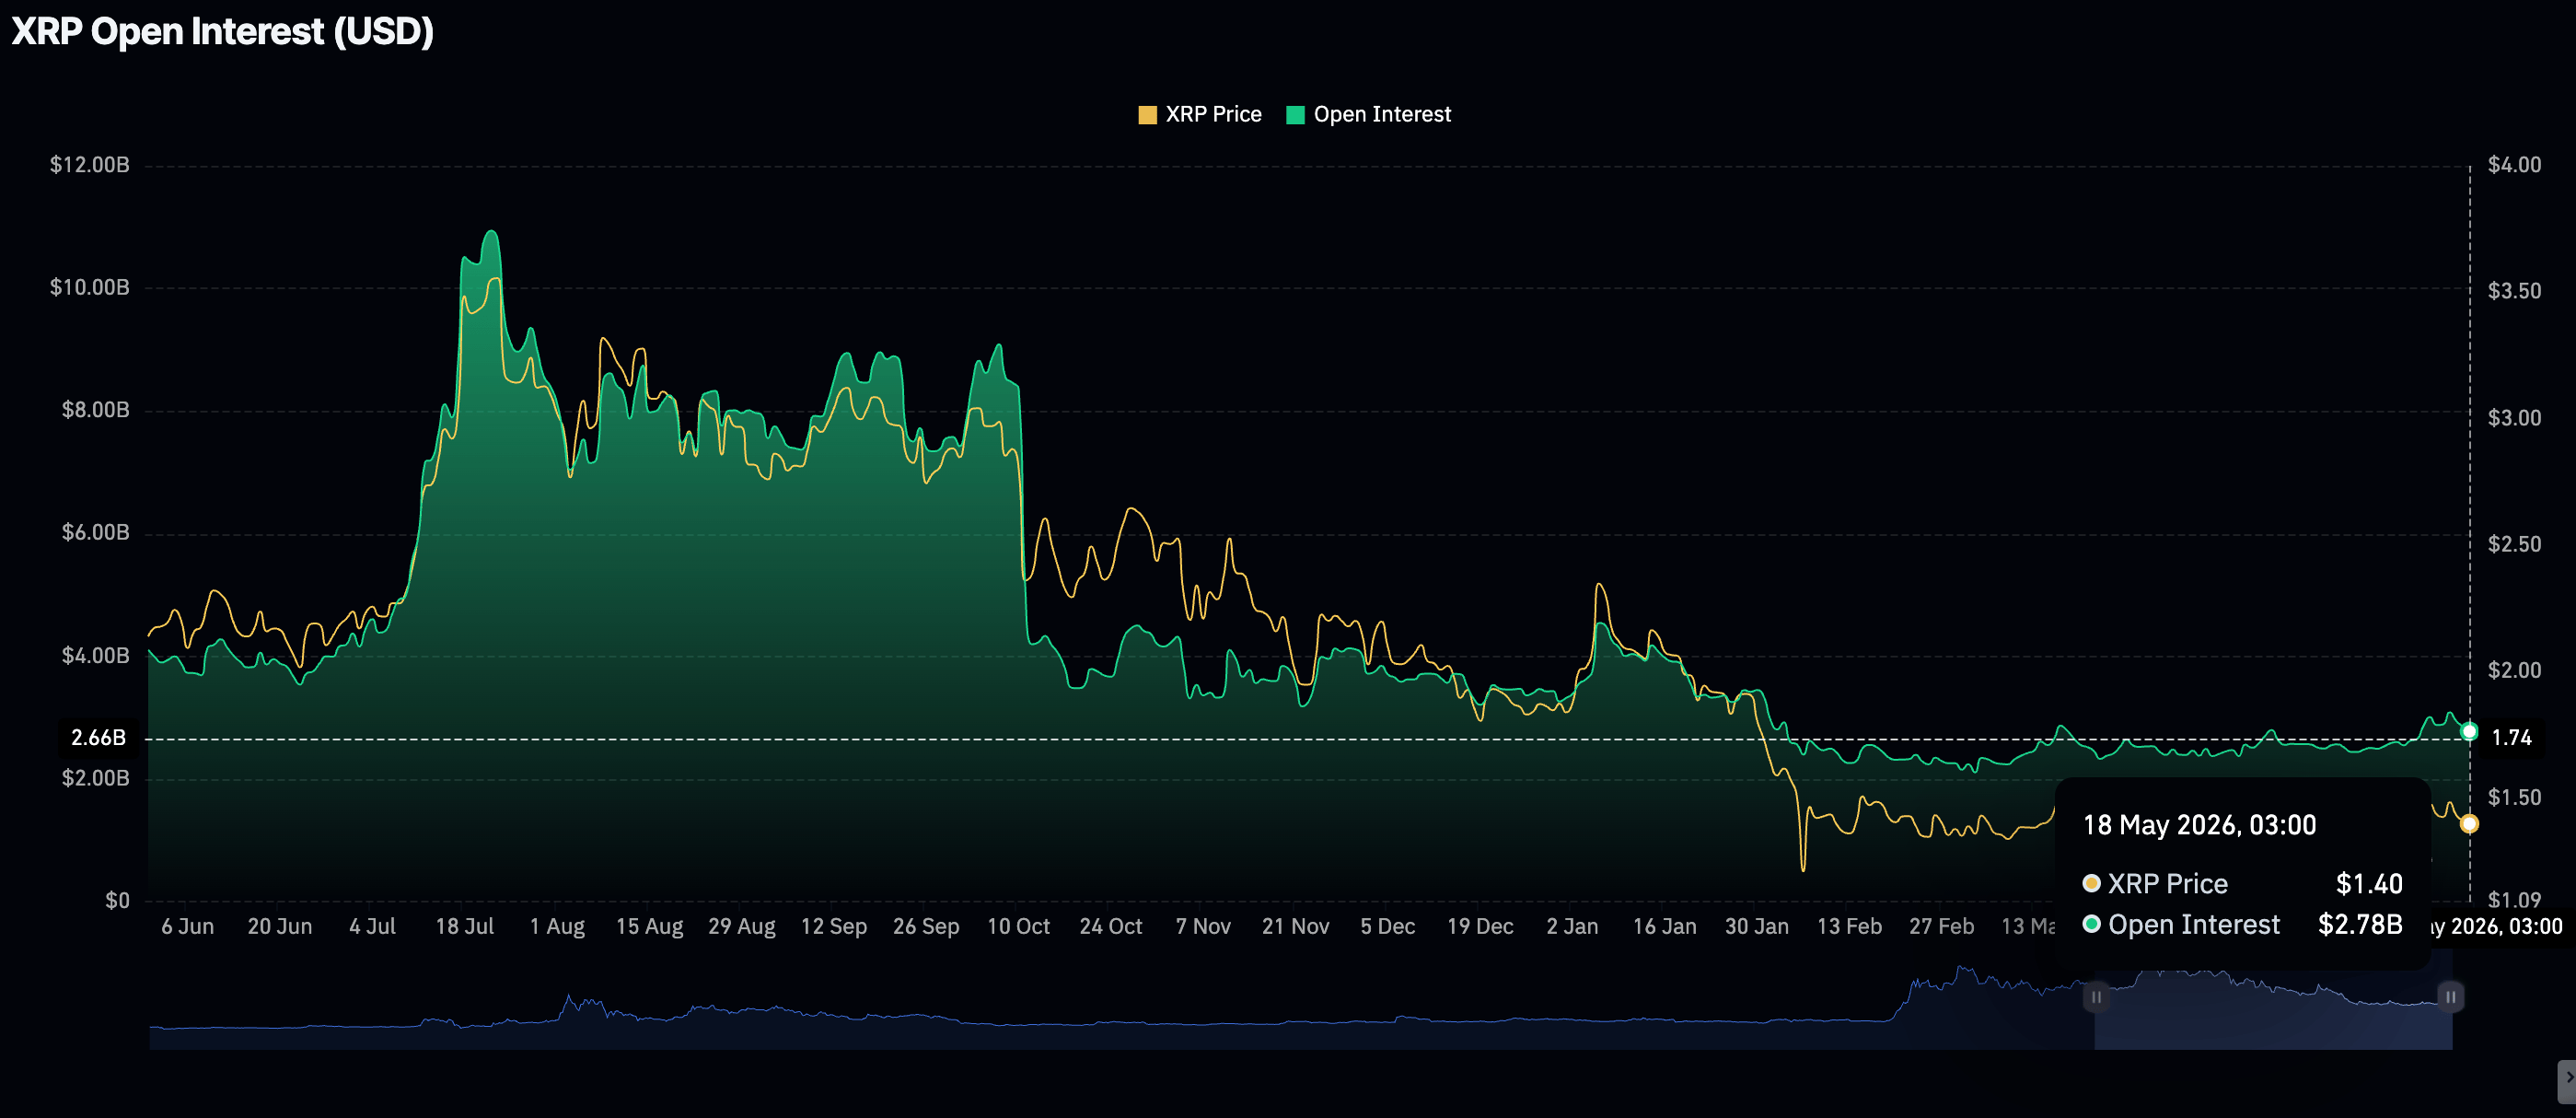Select the tooltip XRP Price value $1.40
The image size is (2576, 1118).
(2369, 884)
